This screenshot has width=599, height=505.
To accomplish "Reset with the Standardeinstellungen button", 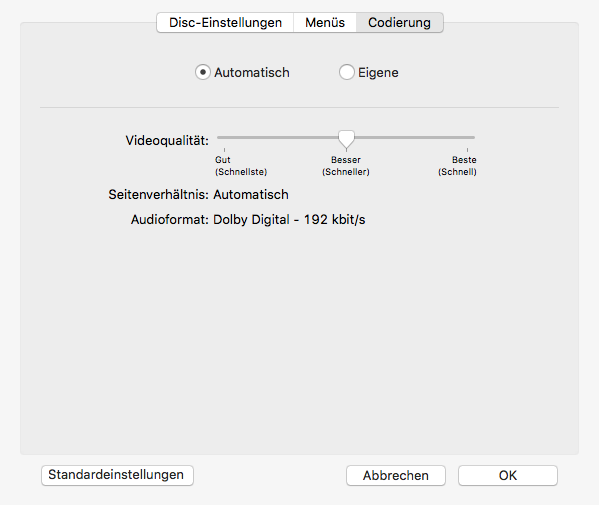I will pyautogui.click(x=117, y=475).
